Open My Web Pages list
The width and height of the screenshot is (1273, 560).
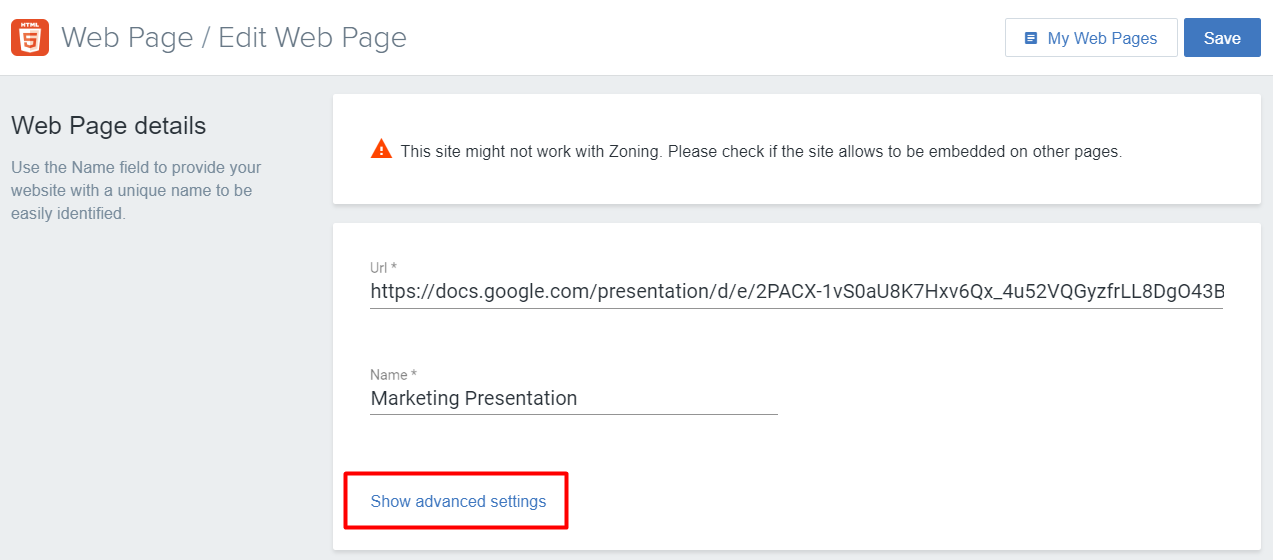(1091, 38)
